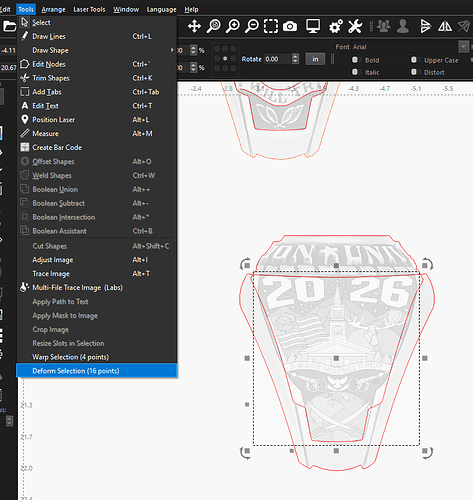The image size is (473, 500).
Task: Open Device Settings wrench icon
Action: point(355,26)
